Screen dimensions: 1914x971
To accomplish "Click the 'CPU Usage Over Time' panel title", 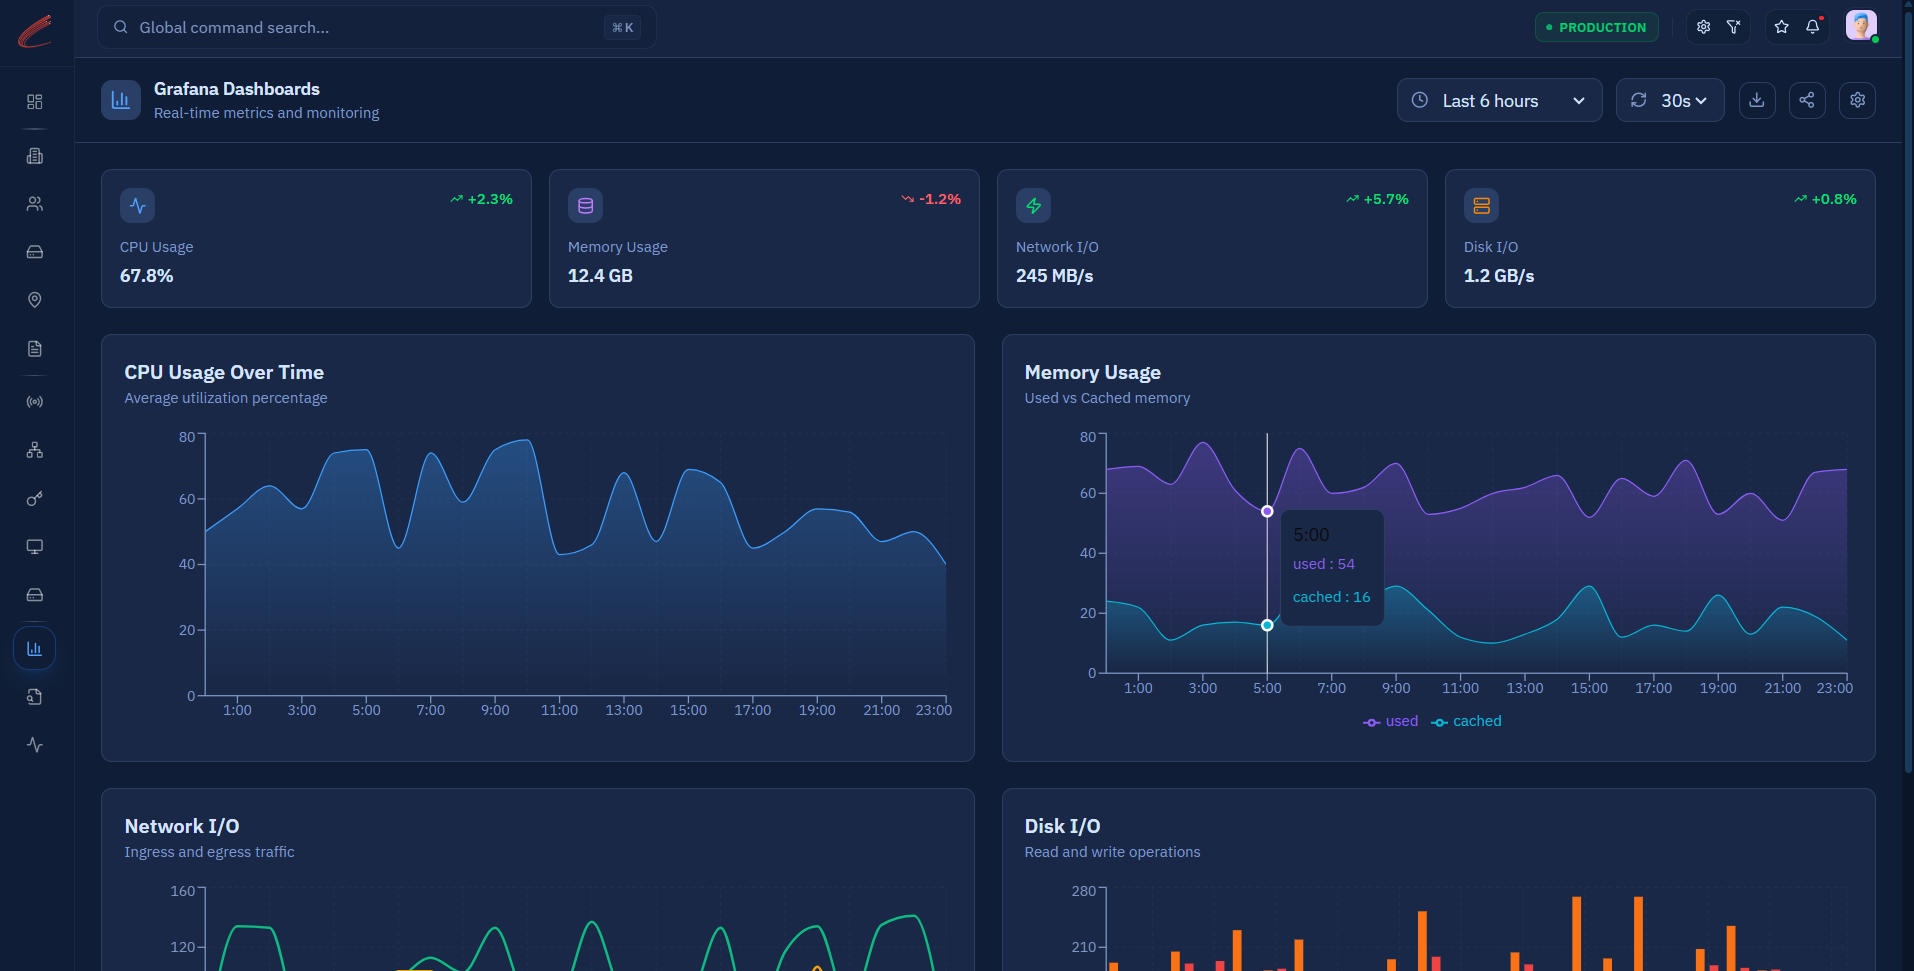I will point(224,373).
